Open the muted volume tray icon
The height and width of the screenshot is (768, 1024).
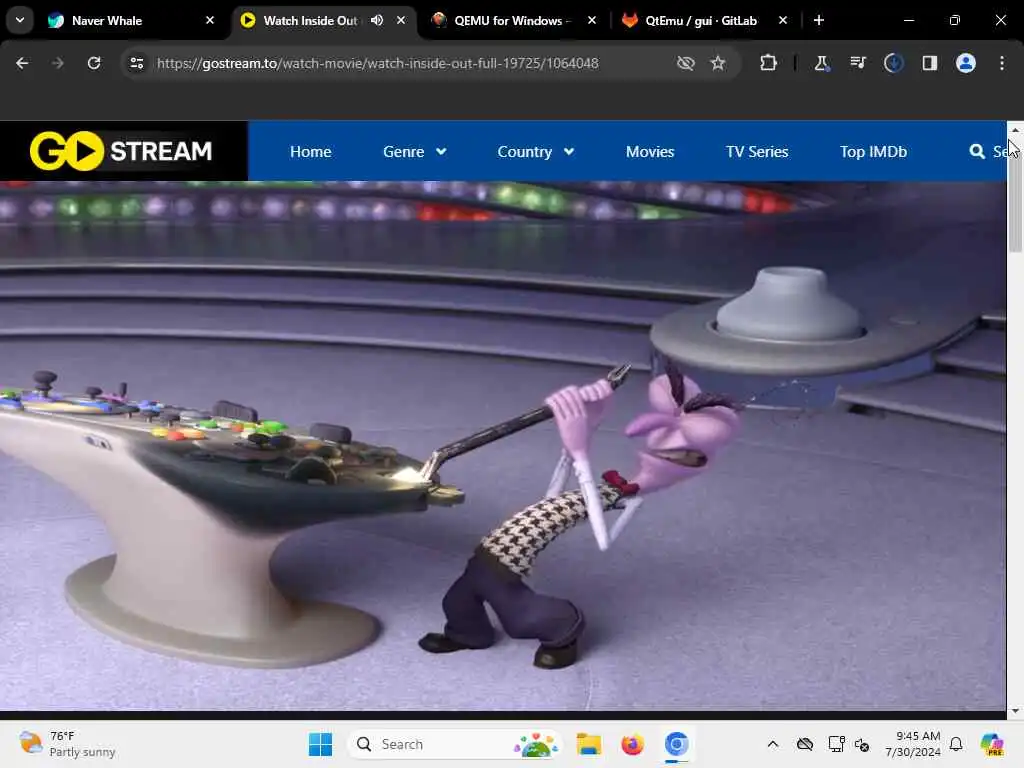click(862, 744)
